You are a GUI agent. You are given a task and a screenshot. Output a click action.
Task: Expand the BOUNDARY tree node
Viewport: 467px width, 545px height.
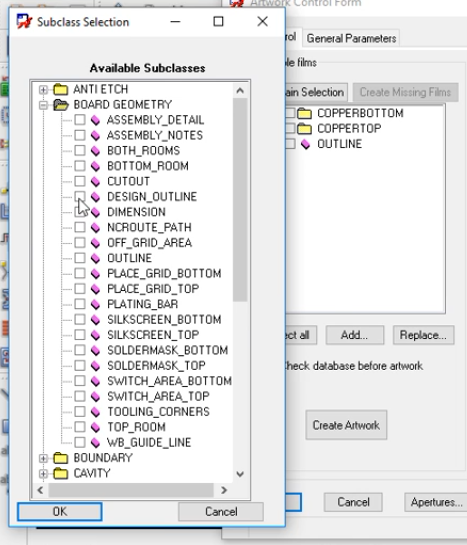[x=43, y=458]
